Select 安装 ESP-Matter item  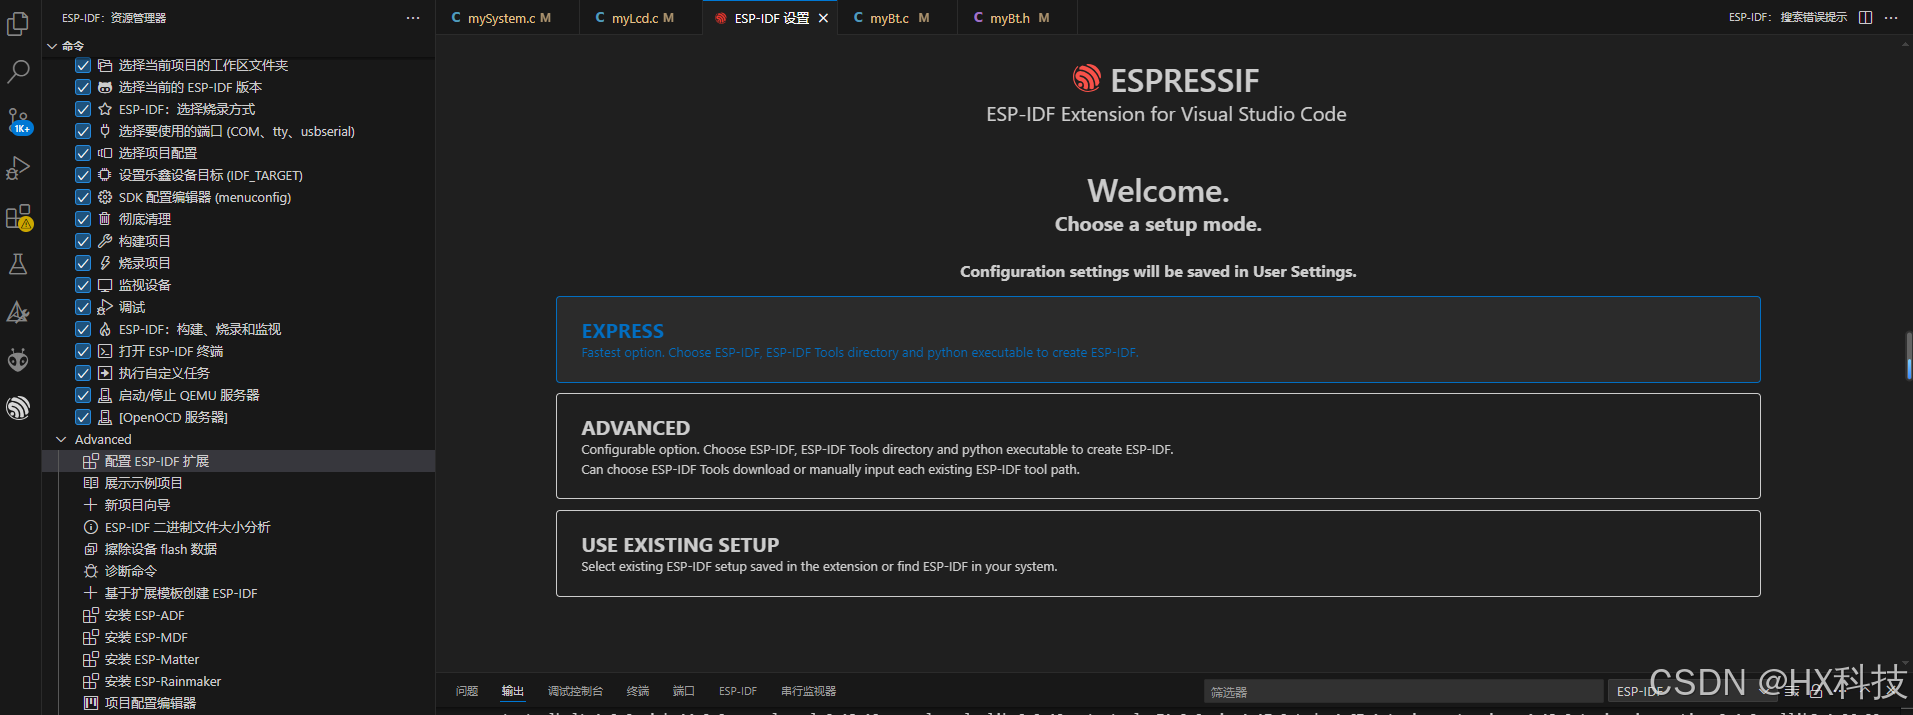238,659
